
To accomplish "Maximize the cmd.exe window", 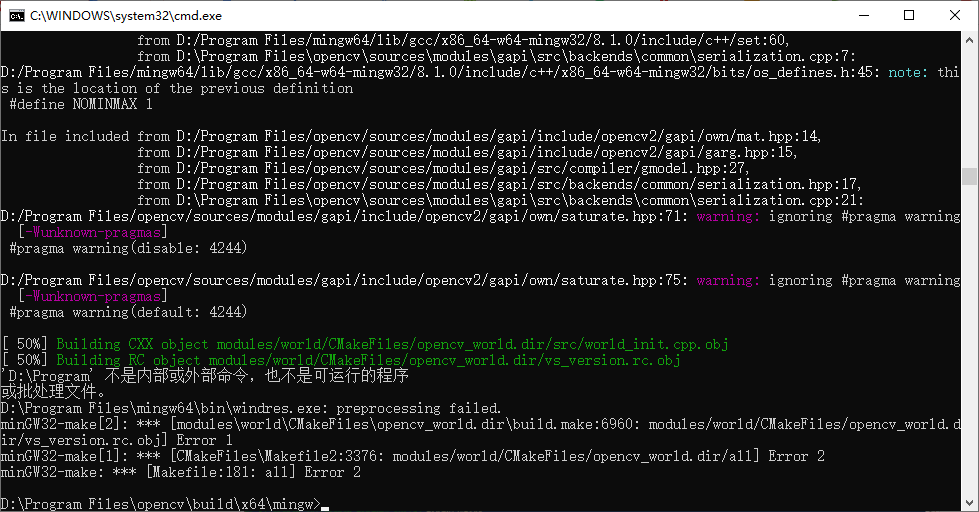I will click(x=909, y=16).
